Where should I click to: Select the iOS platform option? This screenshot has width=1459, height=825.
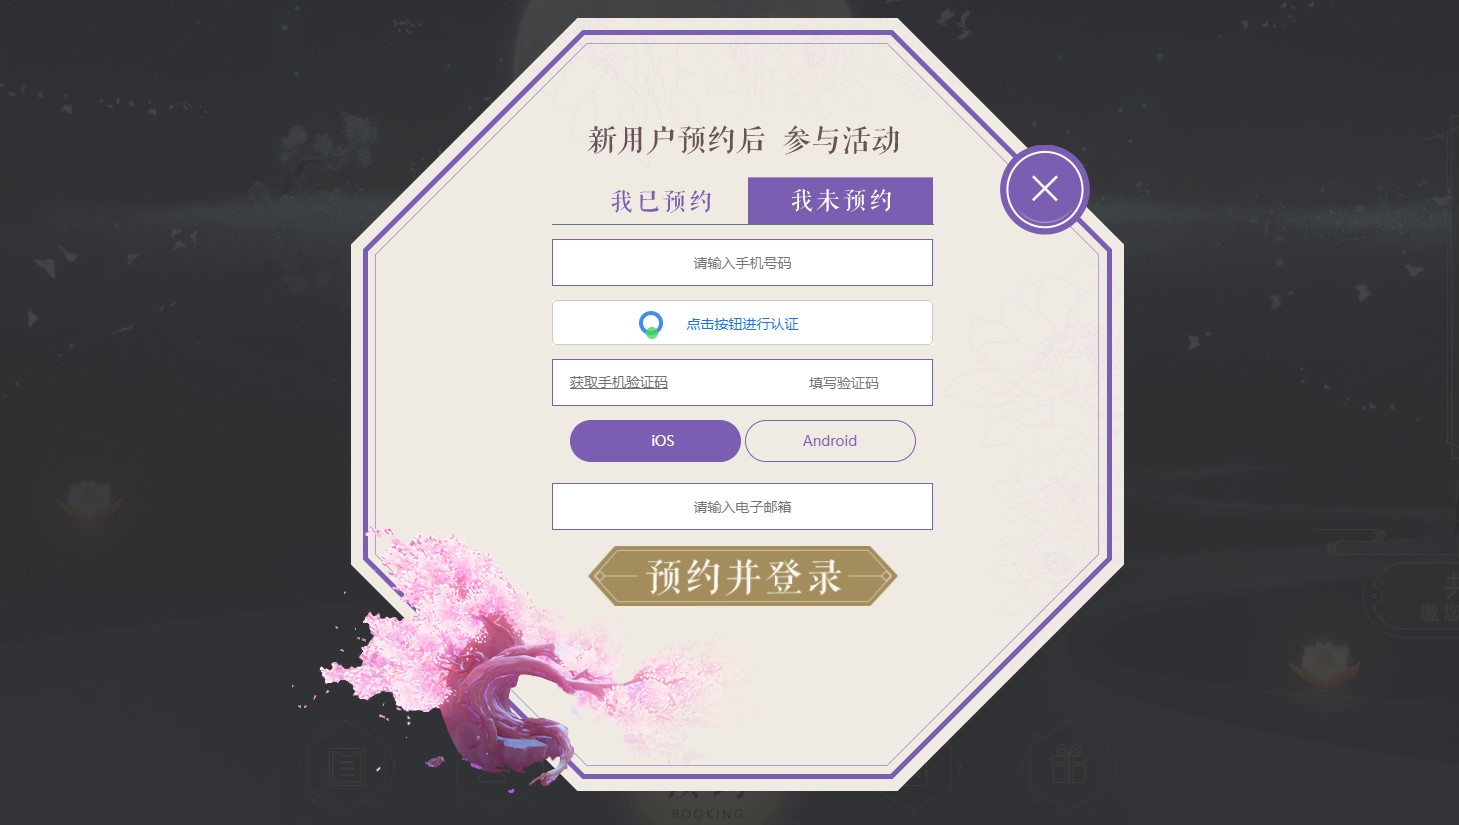[x=655, y=441]
